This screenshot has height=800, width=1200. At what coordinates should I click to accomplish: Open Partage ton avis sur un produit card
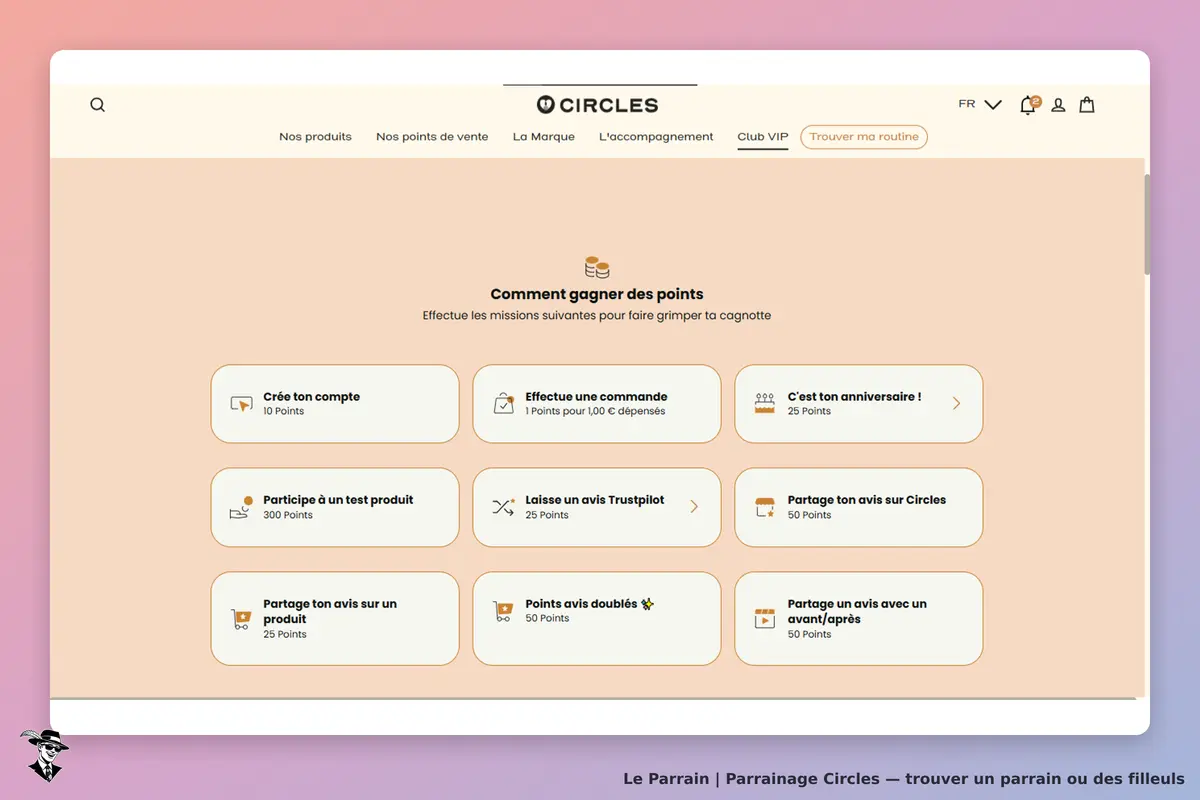(x=335, y=618)
